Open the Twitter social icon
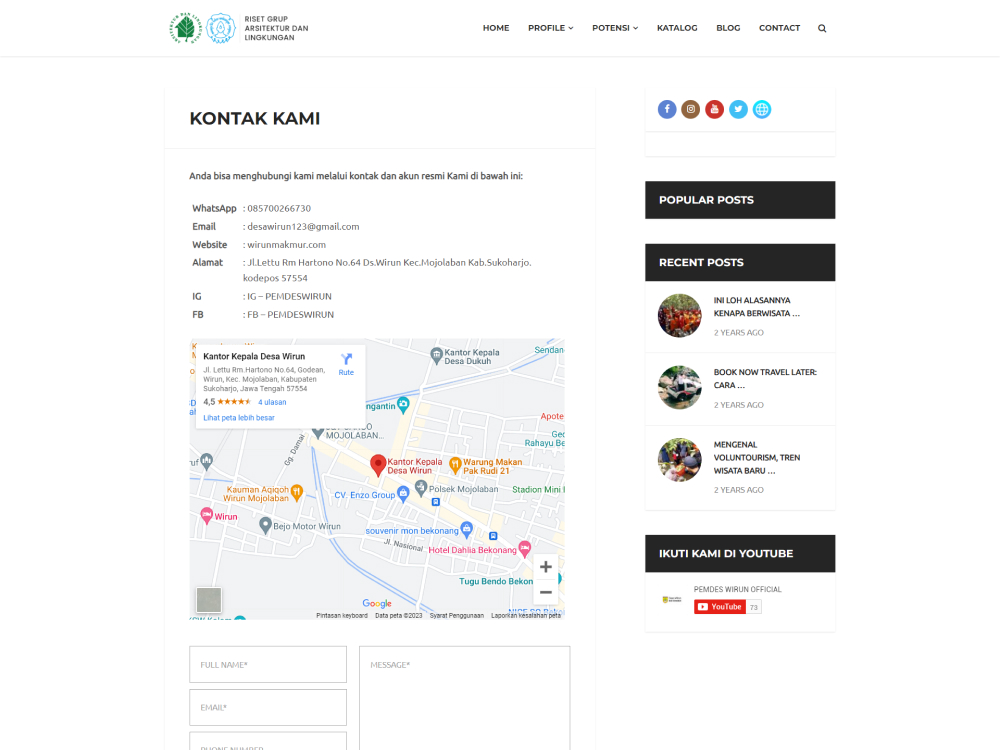 tap(738, 109)
